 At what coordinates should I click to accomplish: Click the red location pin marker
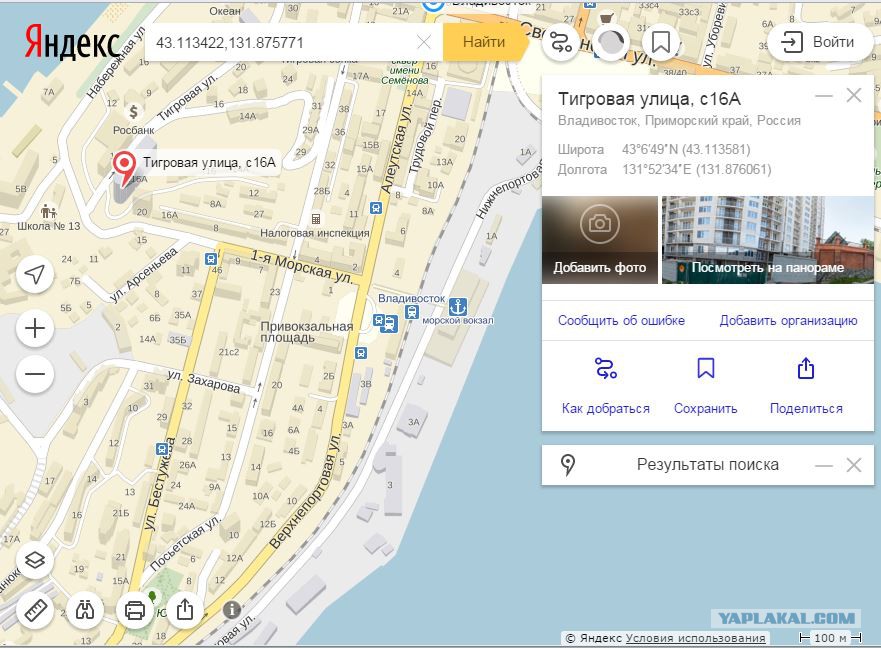point(124,167)
